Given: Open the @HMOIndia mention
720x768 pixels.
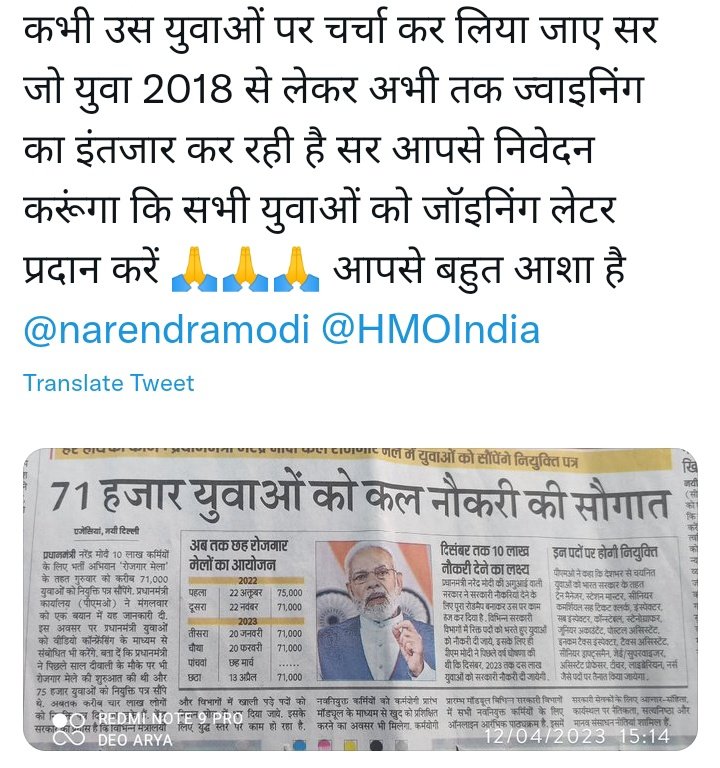Looking at the screenshot, I should click(x=431, y=330).
